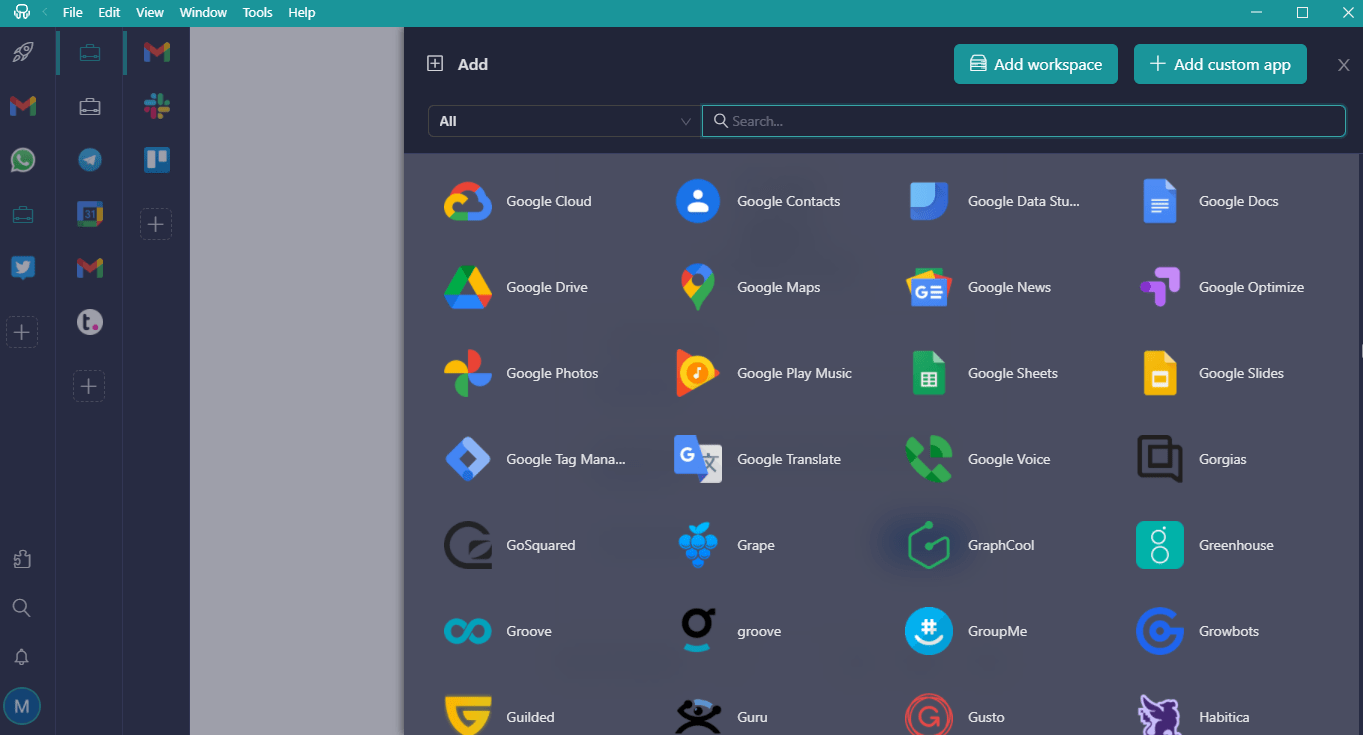Click the Add custom app button
1363x735 pixels.
pyautogui.click(x=1220, y=64)
